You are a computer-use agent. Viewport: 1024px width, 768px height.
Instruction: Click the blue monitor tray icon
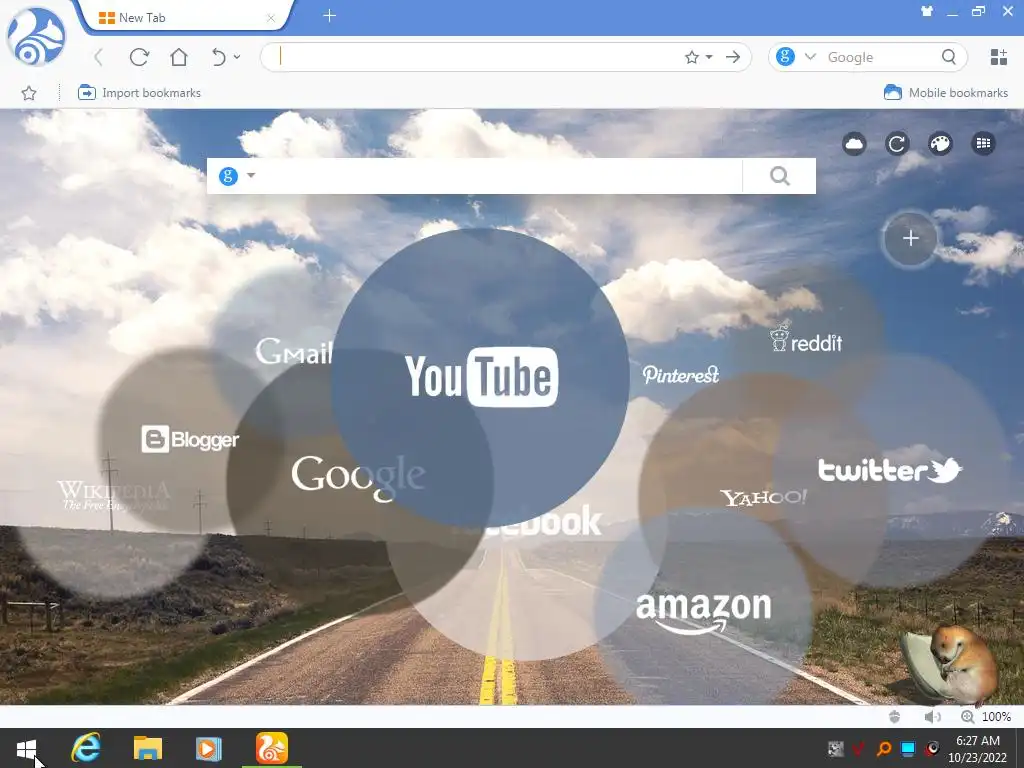click(908, 749)
